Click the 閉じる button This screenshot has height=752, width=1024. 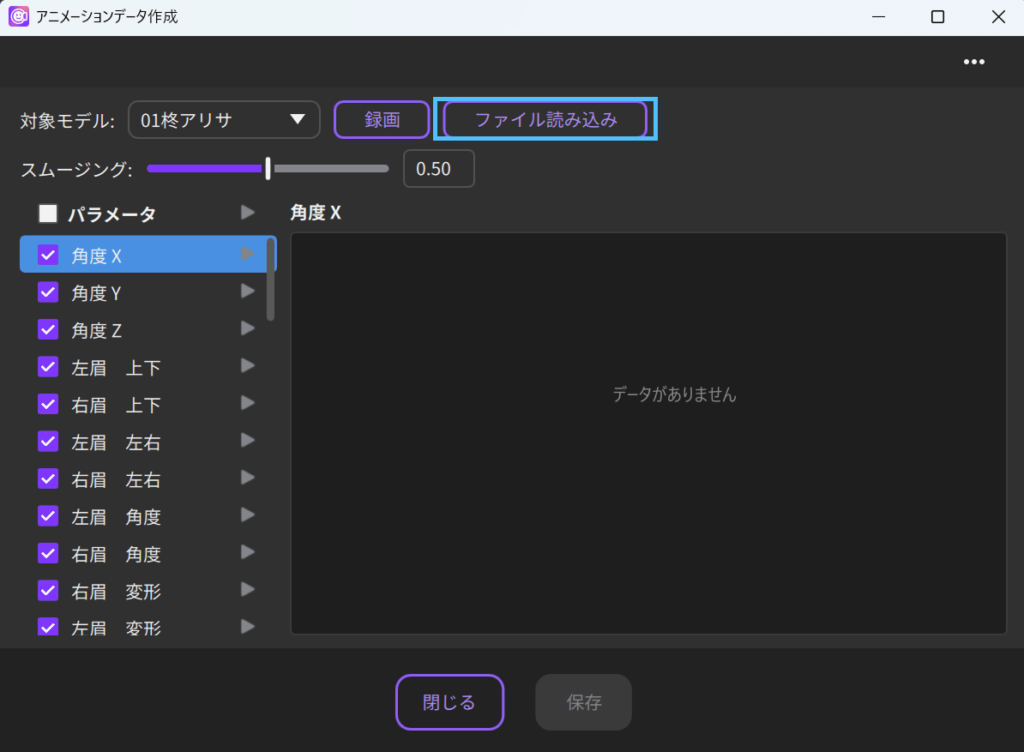pyautogui.click(x=449, y=702)
